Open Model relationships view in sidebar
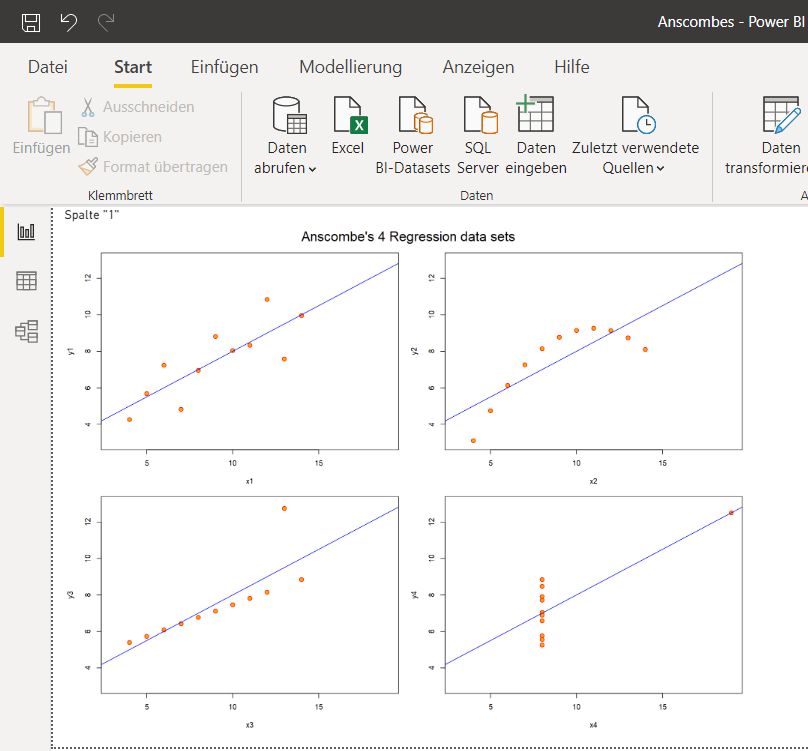The height and width of the screenshot is (751, 808). 26,331
